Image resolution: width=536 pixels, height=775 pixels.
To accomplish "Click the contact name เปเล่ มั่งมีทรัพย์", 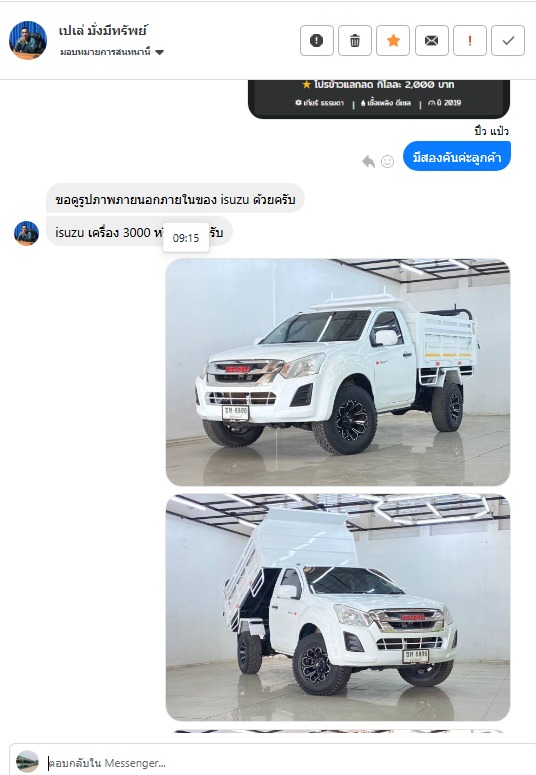I will 103,31.
